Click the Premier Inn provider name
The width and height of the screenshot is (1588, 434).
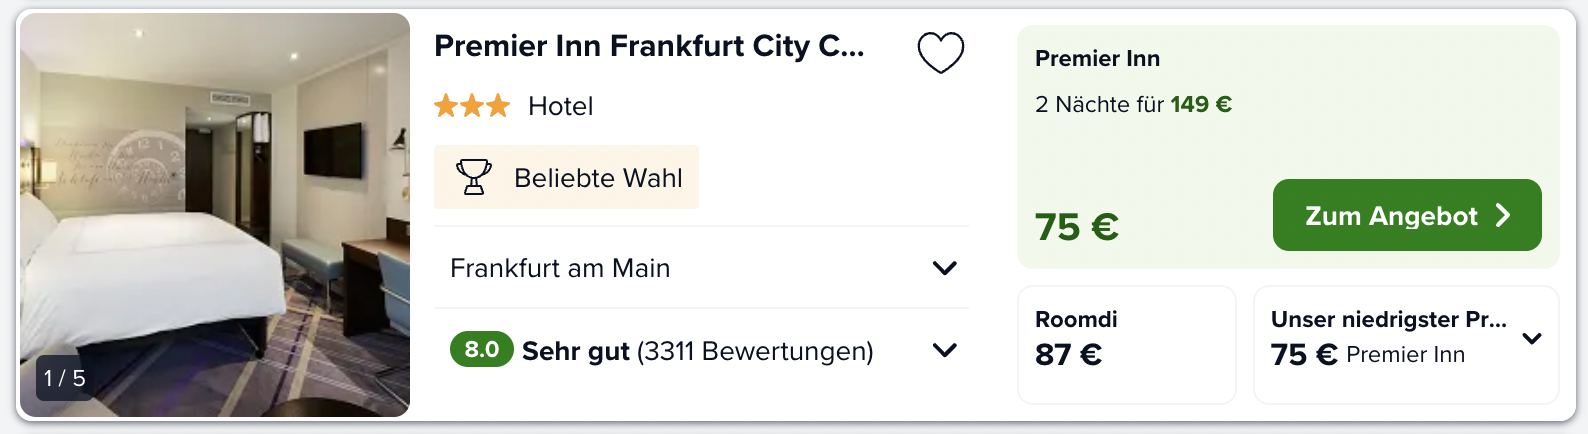(1098, 58)
